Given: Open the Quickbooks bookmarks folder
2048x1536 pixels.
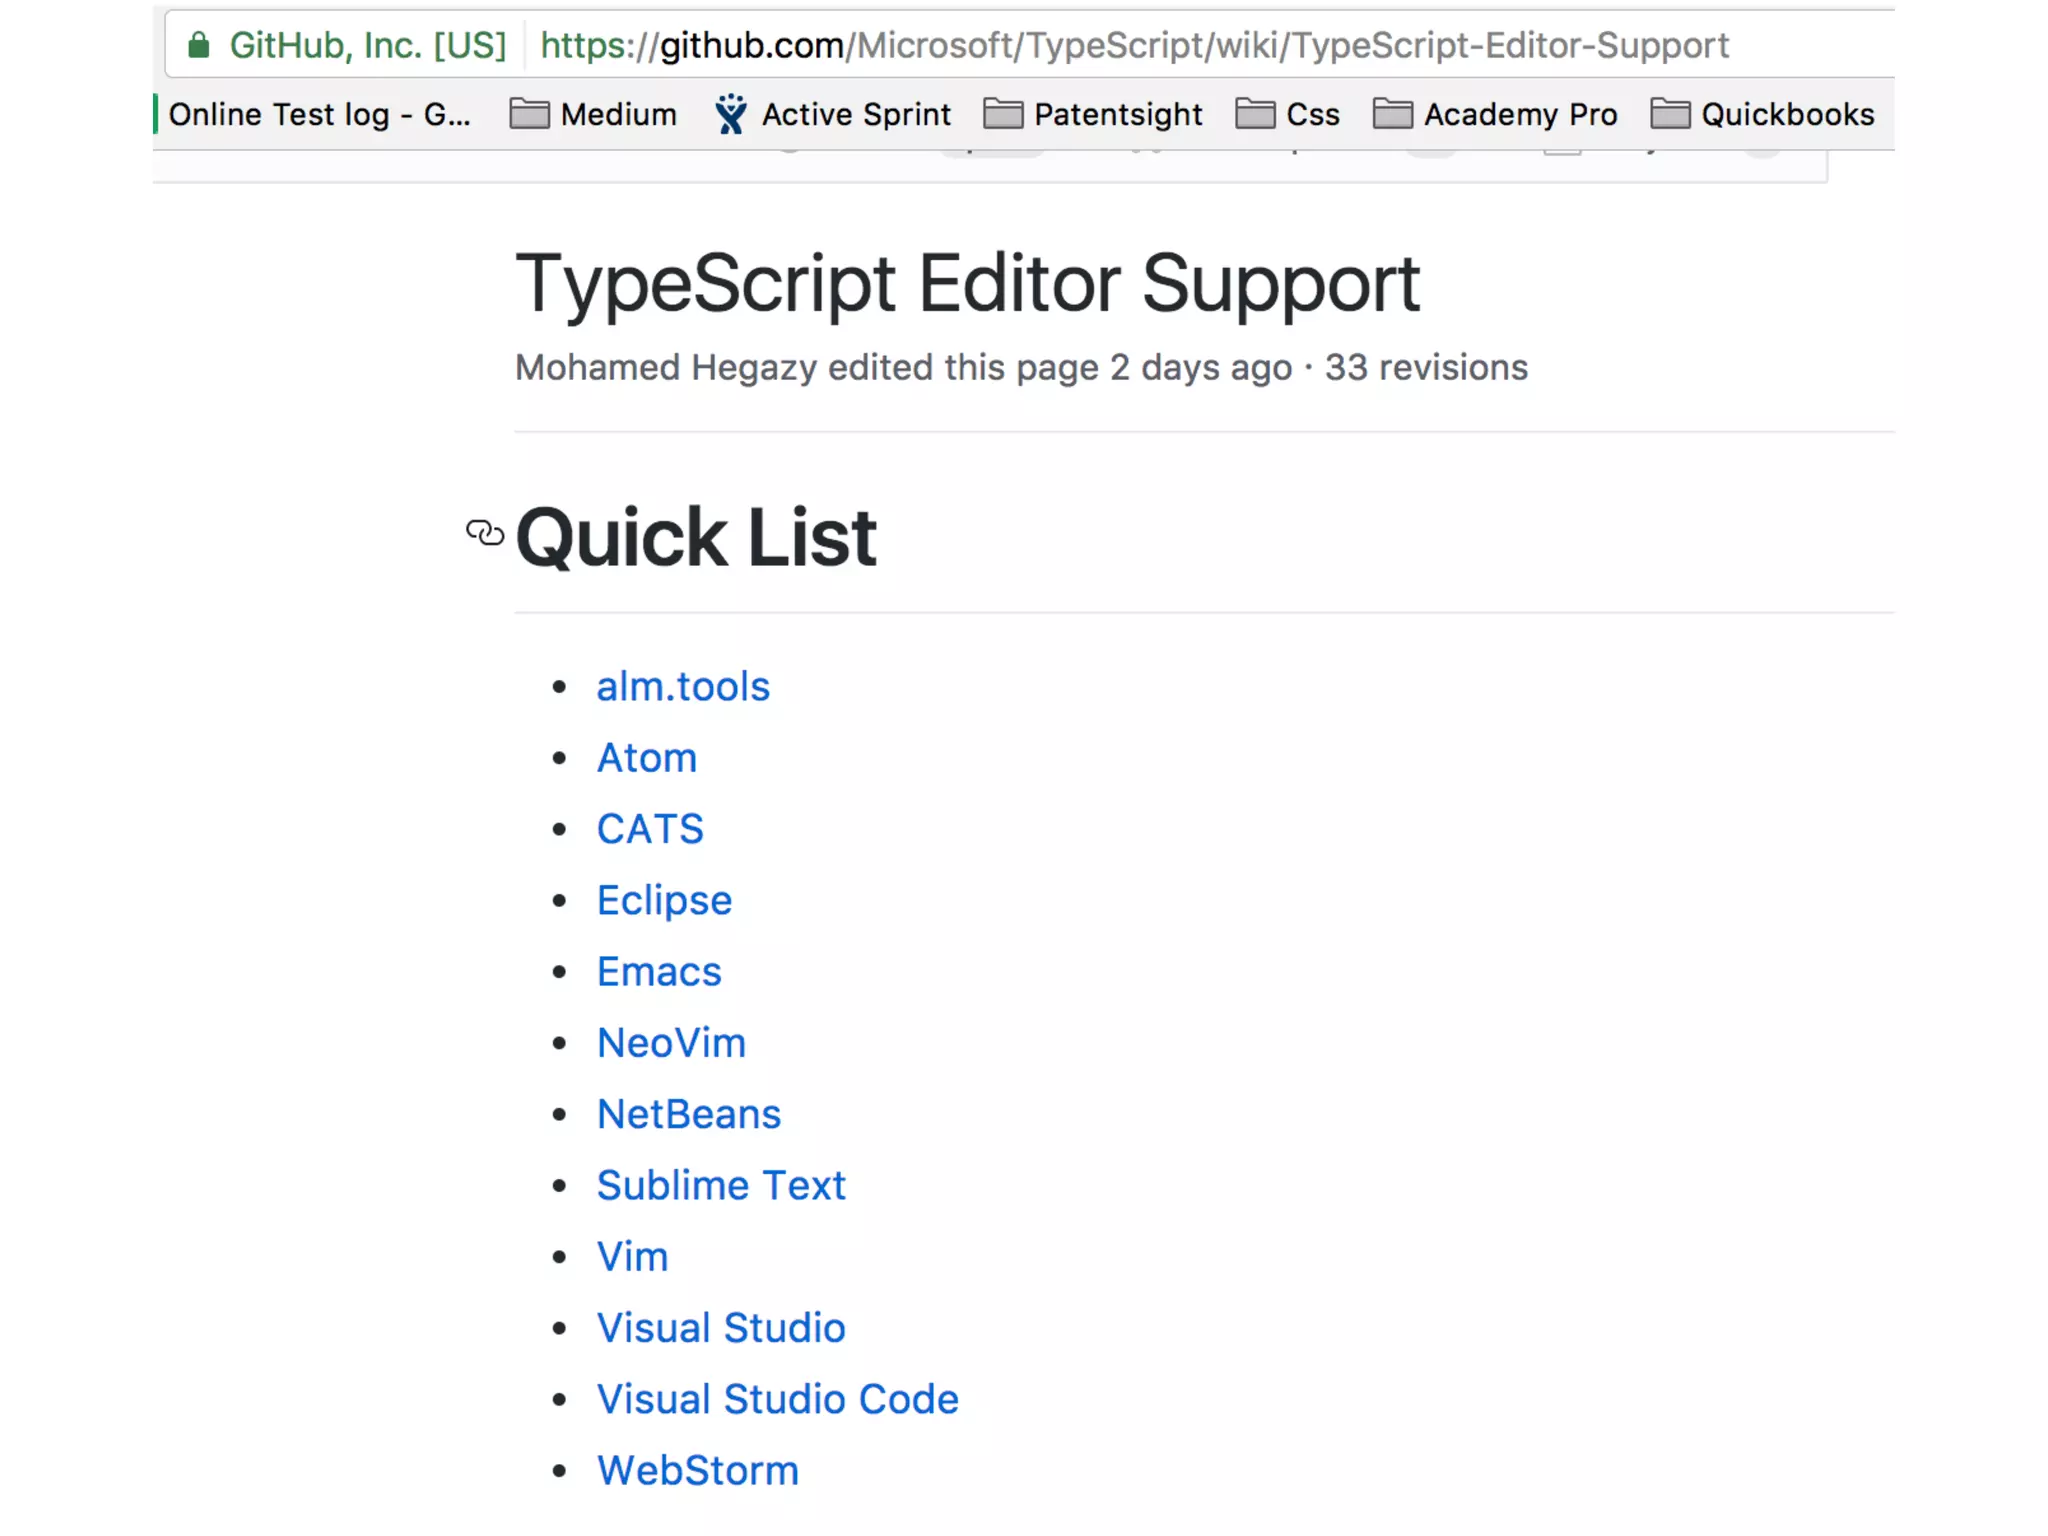Looking at the screenshot, I should (x=1763, y=114).
